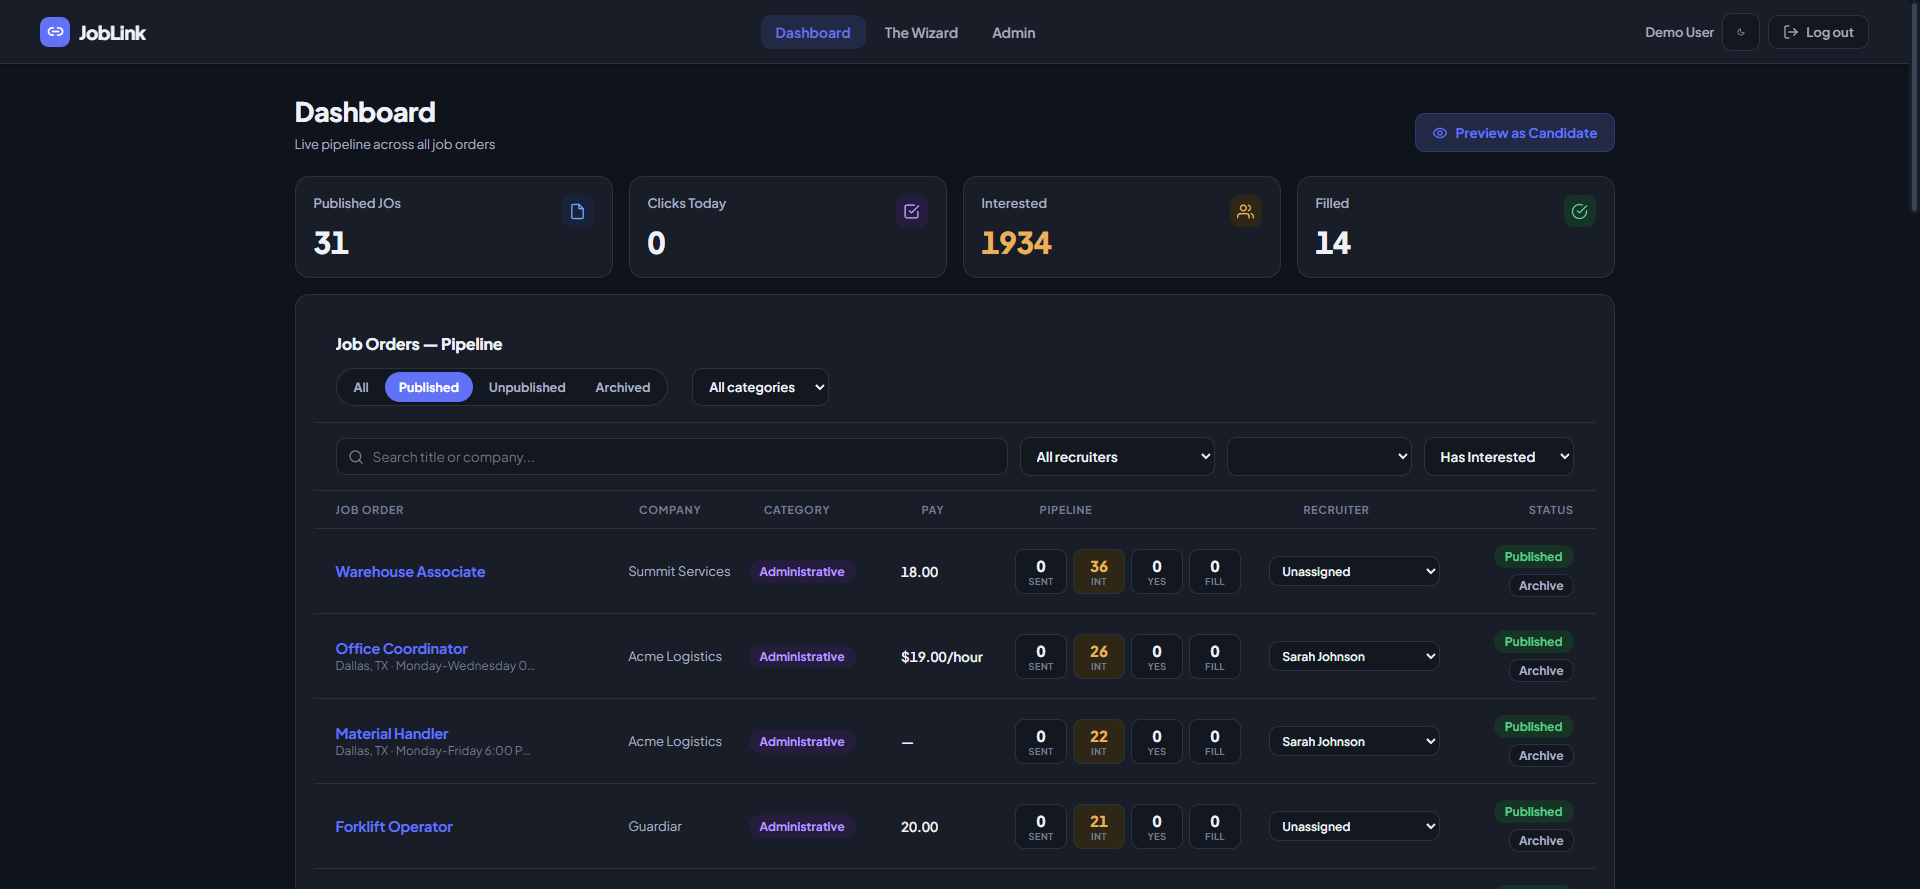Click the 22 INT box for Material Handler

pos(1098,741)
